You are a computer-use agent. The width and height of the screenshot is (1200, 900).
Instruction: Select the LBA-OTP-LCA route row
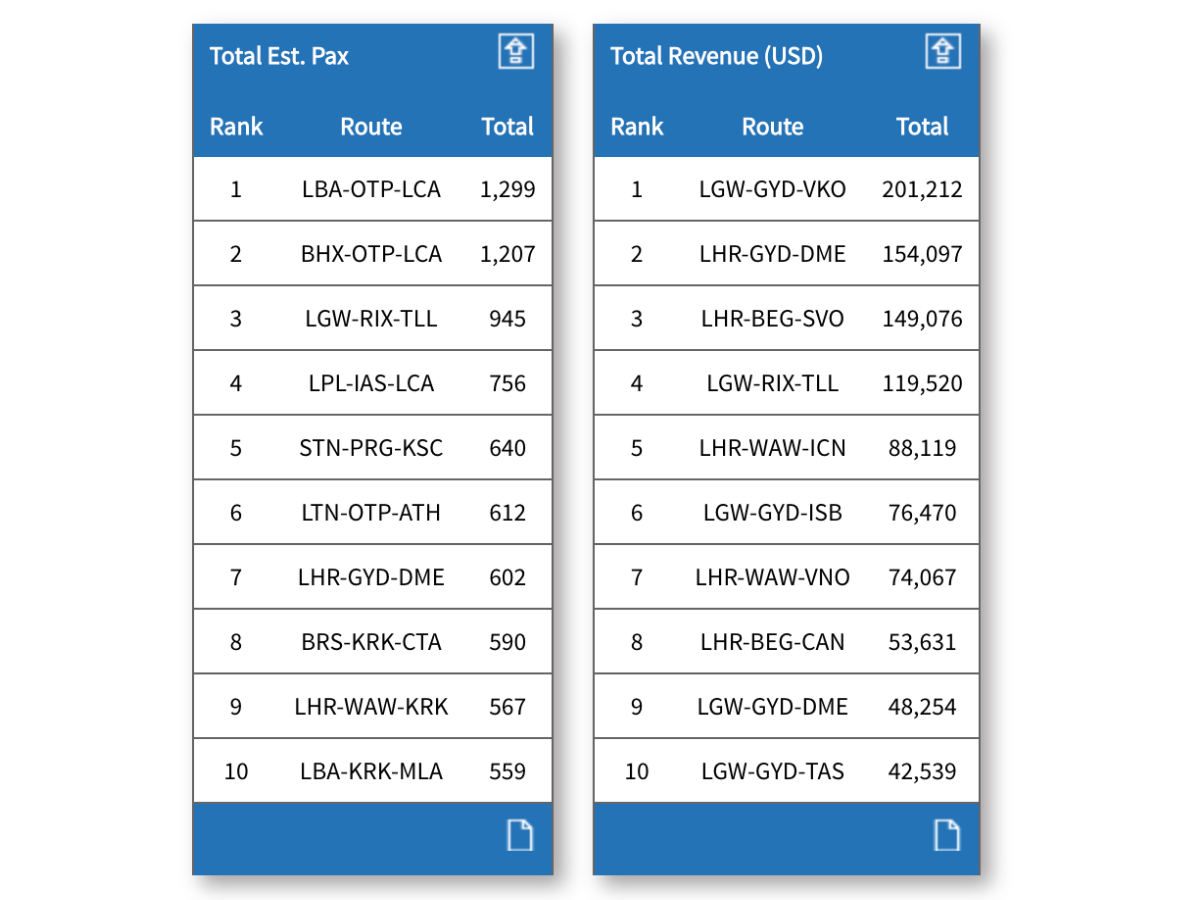(x=371, y=189)
